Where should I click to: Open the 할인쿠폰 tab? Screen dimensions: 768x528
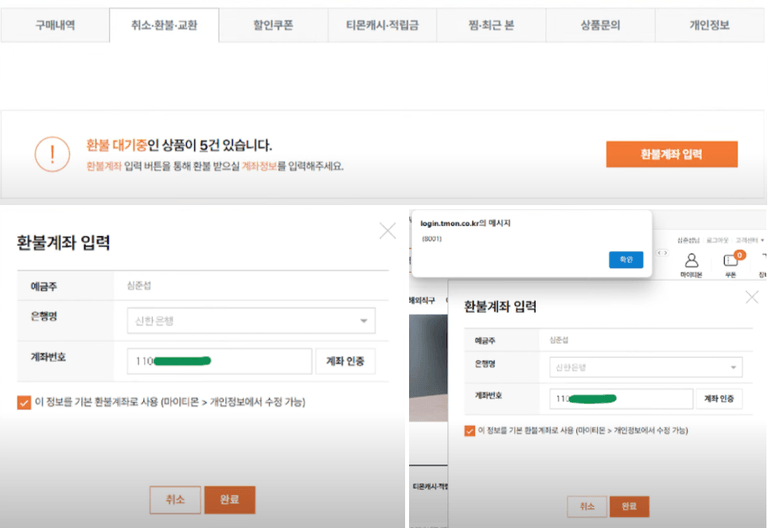273,25
